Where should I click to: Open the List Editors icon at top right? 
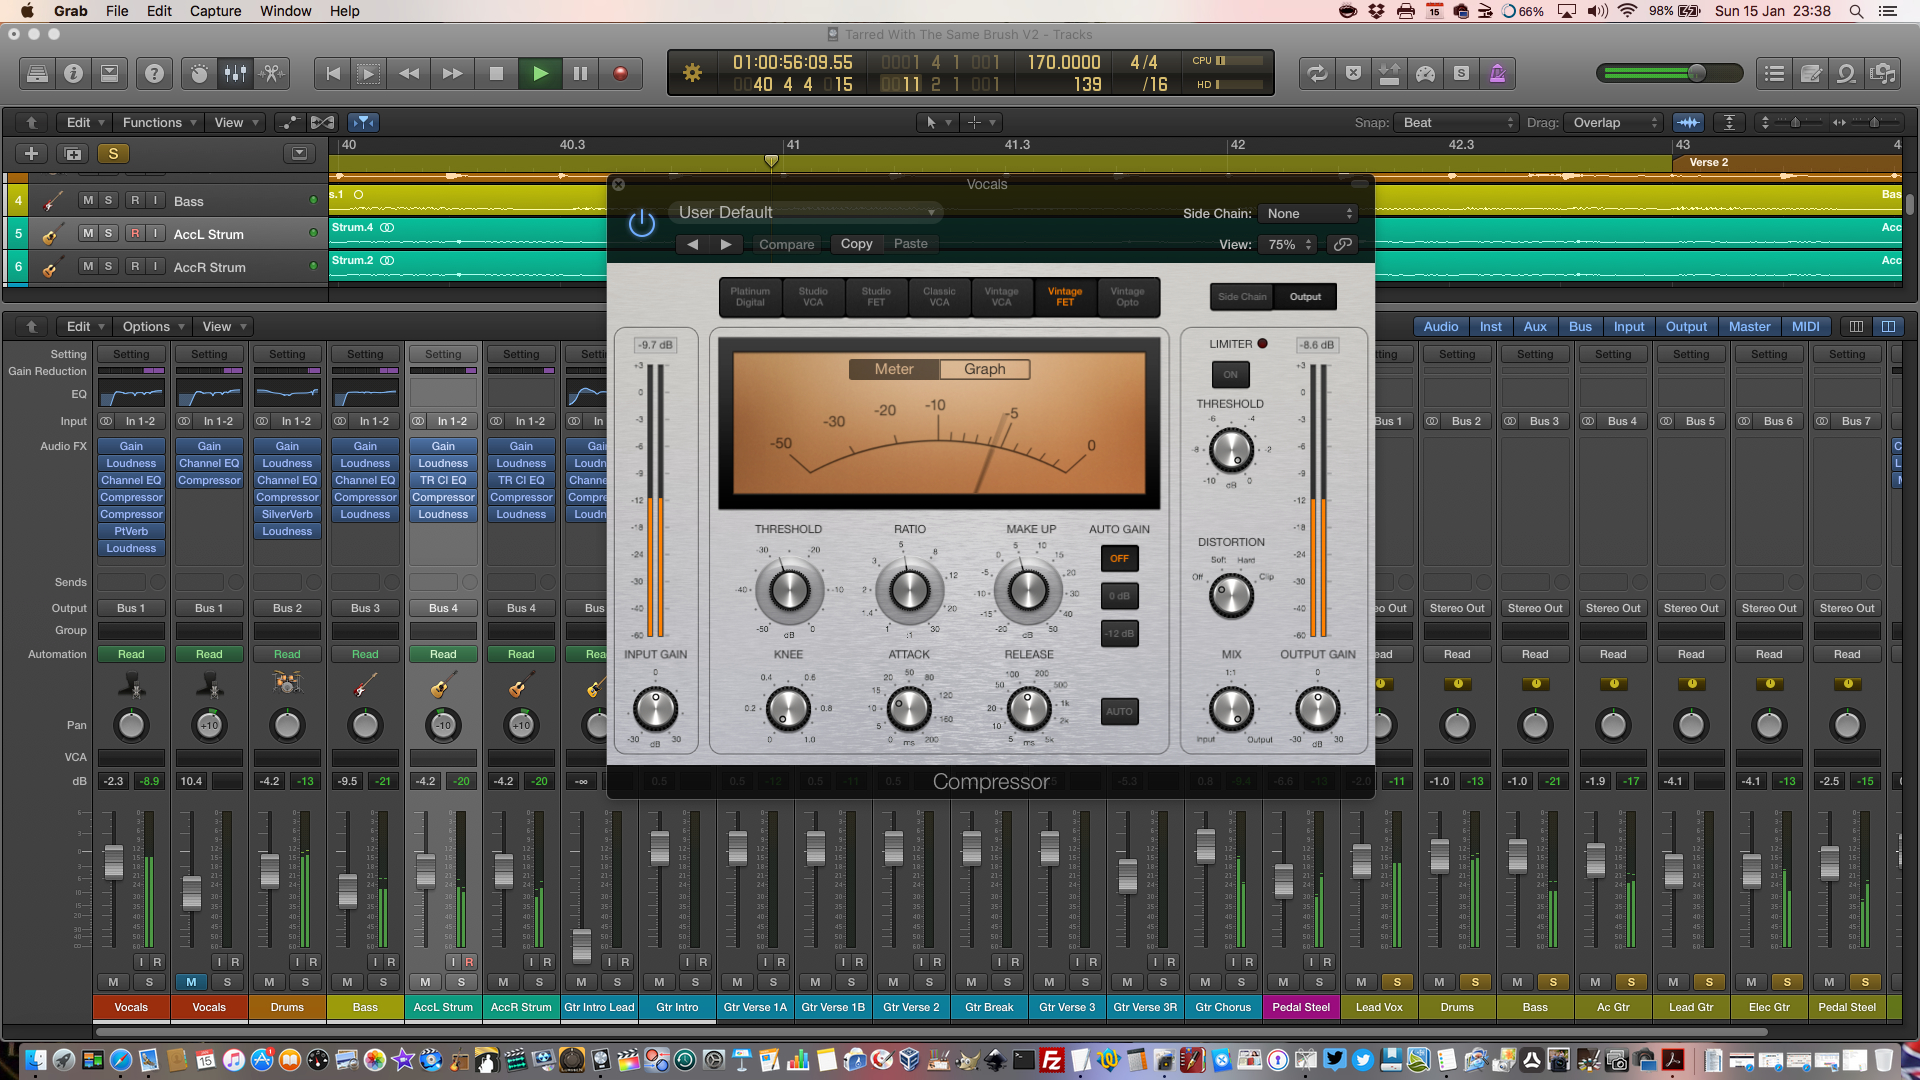click(1774, 72)
